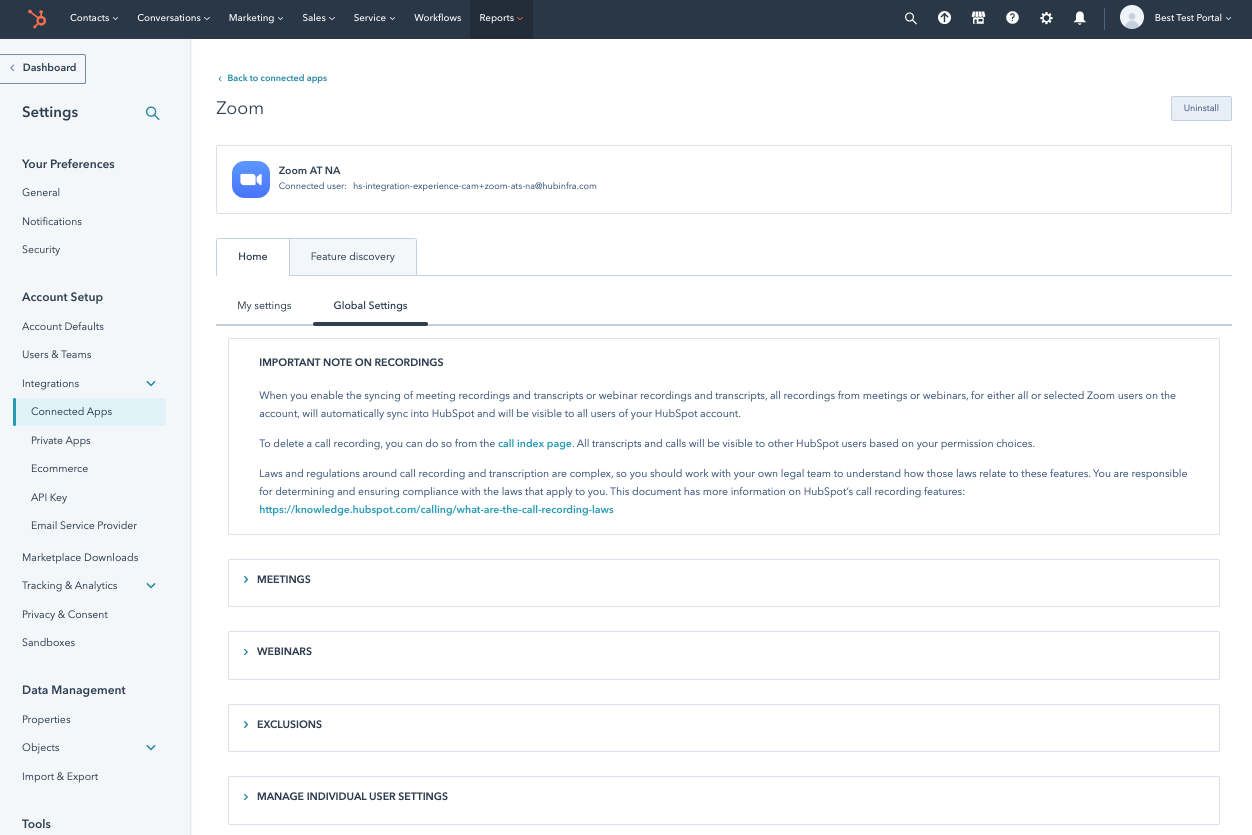This screenshot has height=835, width=1252.
Task: Open Notifications preferences
Action: [x=52, y=222]
